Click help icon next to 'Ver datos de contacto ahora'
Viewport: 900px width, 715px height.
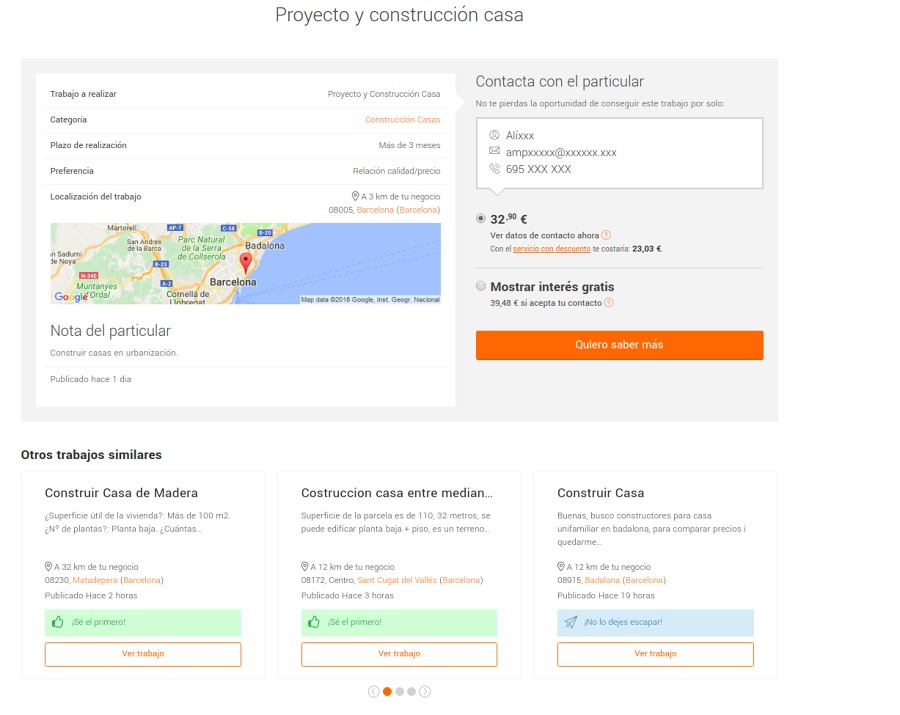[606, 235]
